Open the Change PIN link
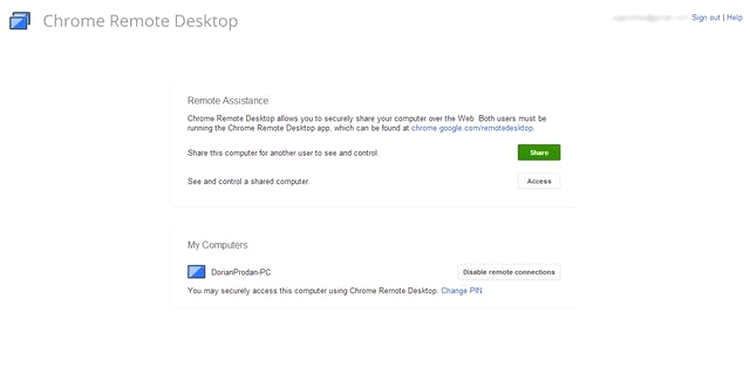The height and width of the screenshot is (373, 750). [462, 290]
